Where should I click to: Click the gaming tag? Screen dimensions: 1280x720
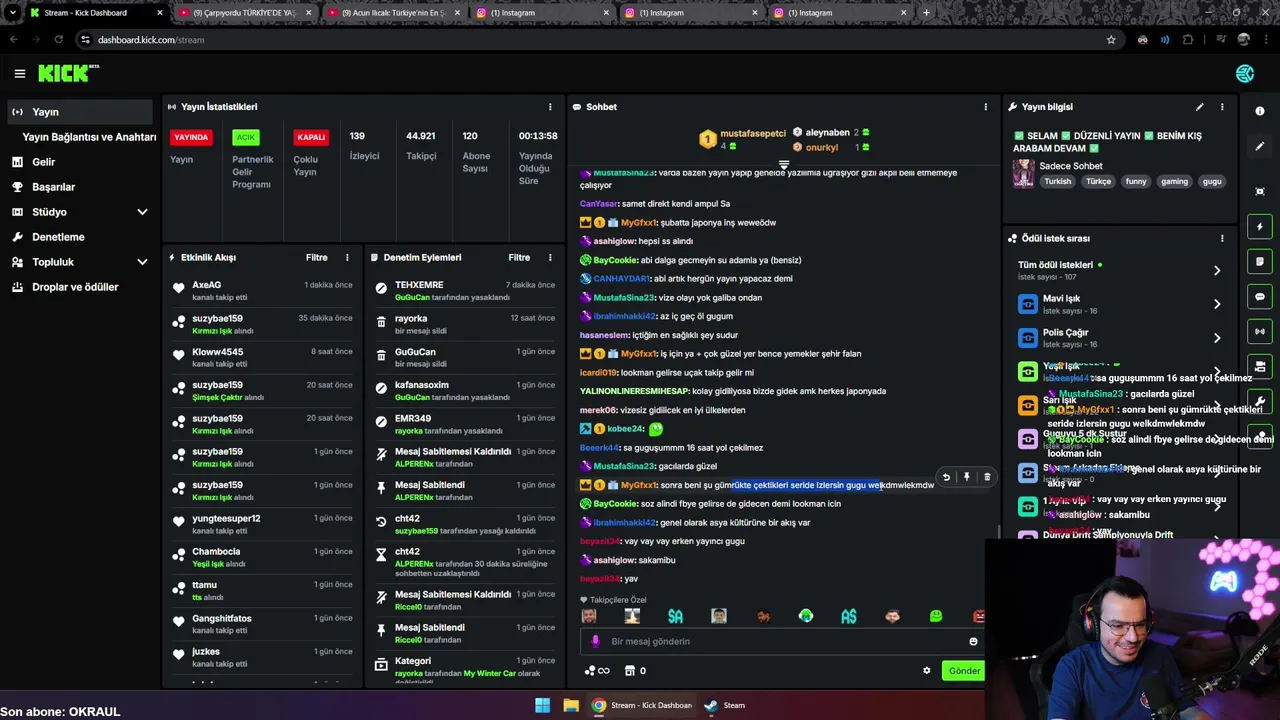tap(1174, 182)
